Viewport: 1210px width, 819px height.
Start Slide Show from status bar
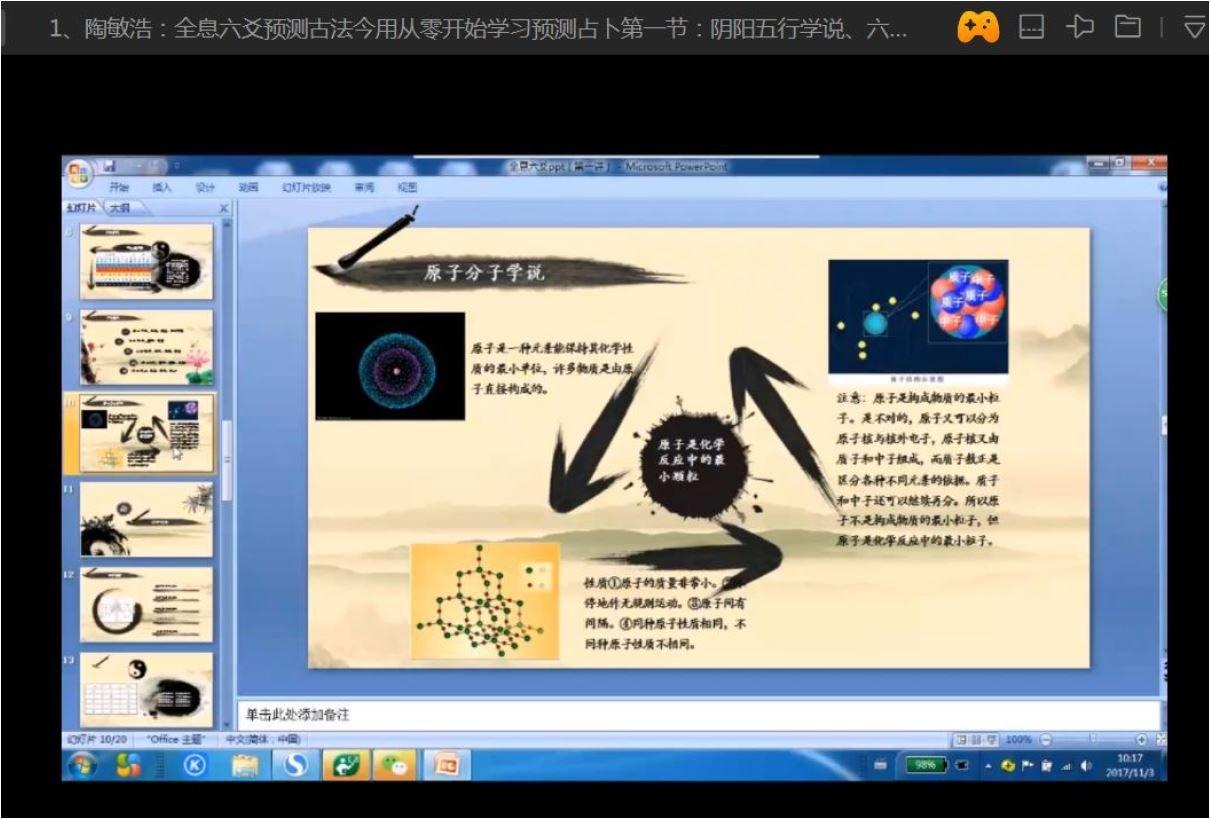click(992, 739)
